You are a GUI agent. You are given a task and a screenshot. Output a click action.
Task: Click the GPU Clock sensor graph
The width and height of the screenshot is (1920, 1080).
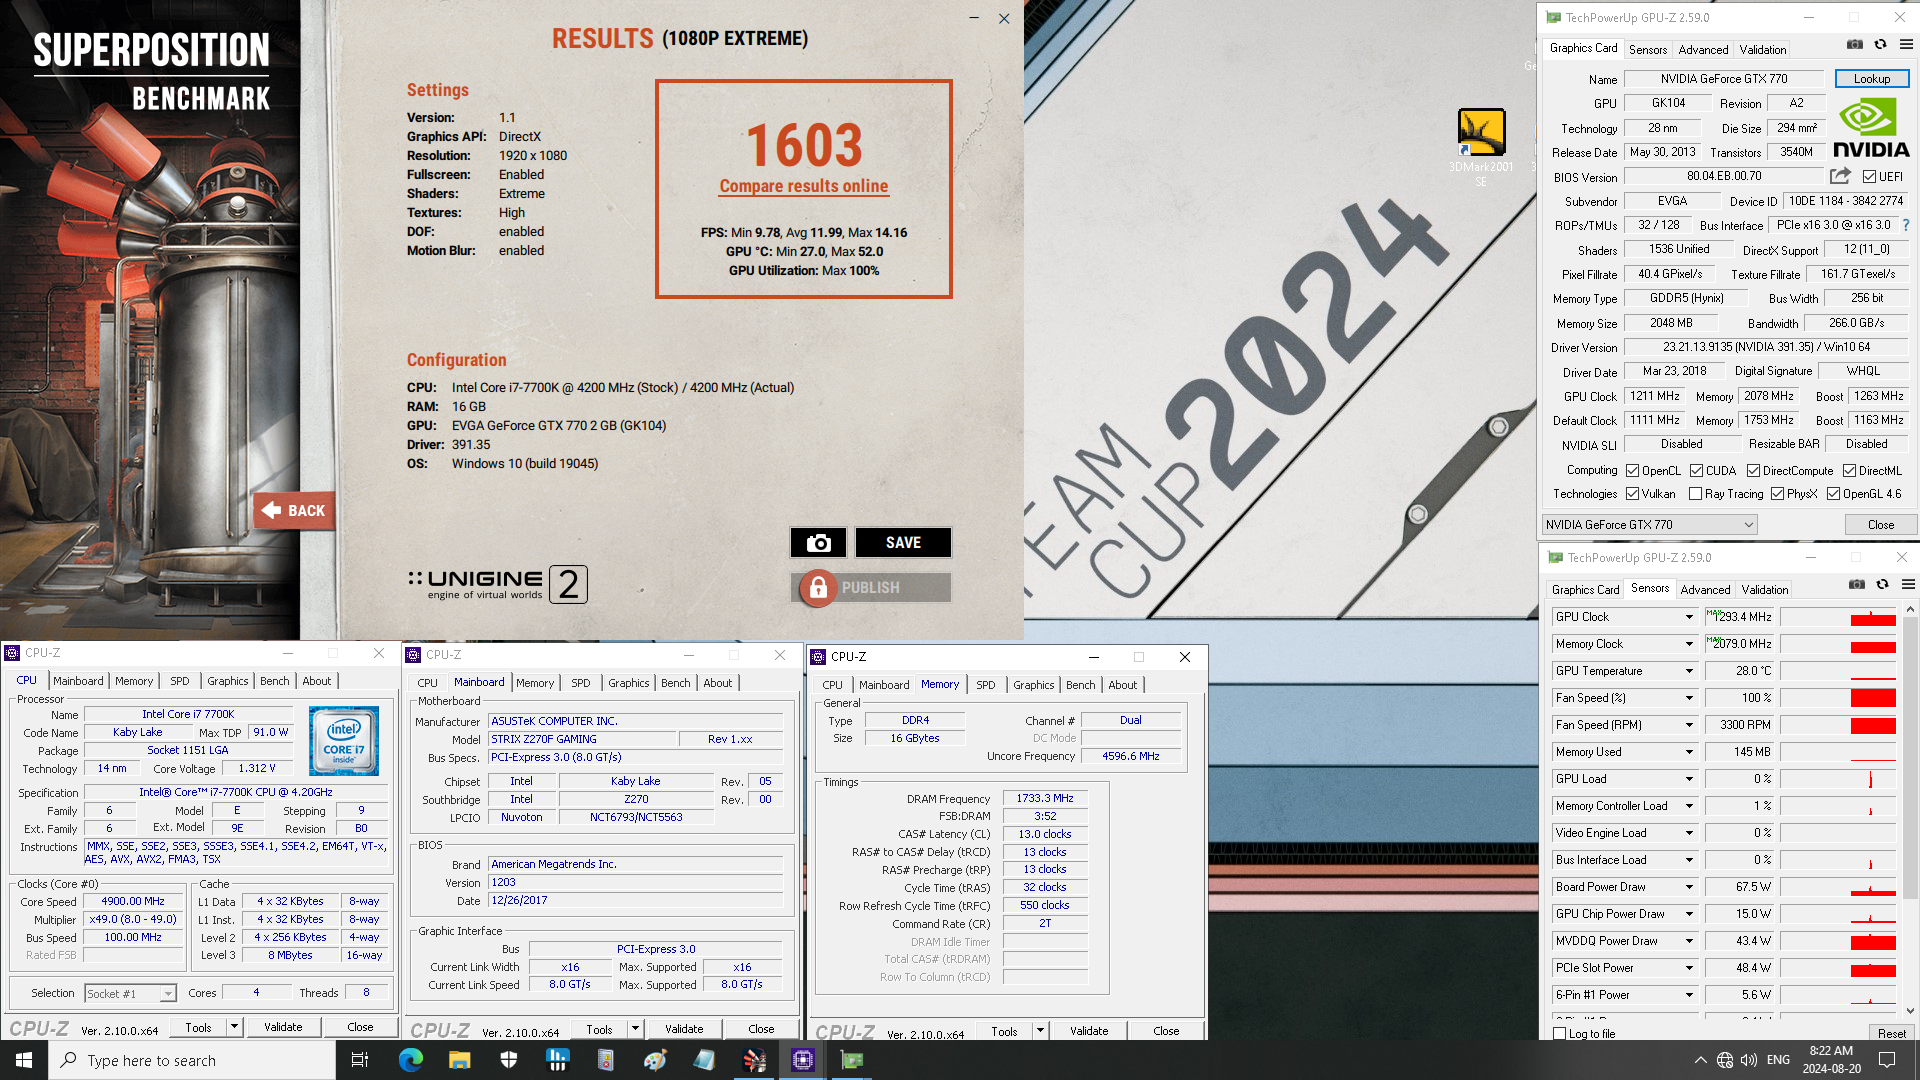point(1838,617)
